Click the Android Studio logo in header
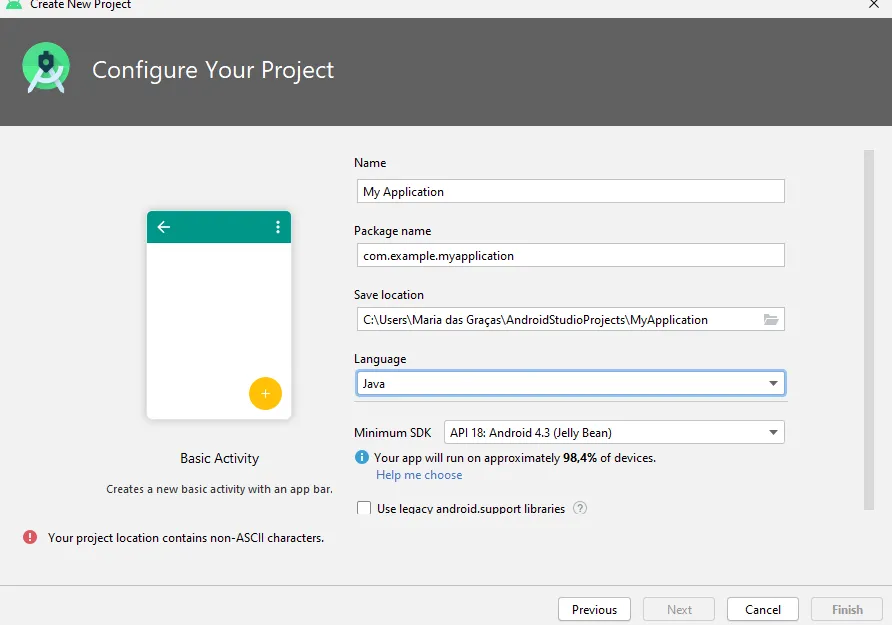The height and width of the screenshot is (625, 892). click(x=46, y=68)
